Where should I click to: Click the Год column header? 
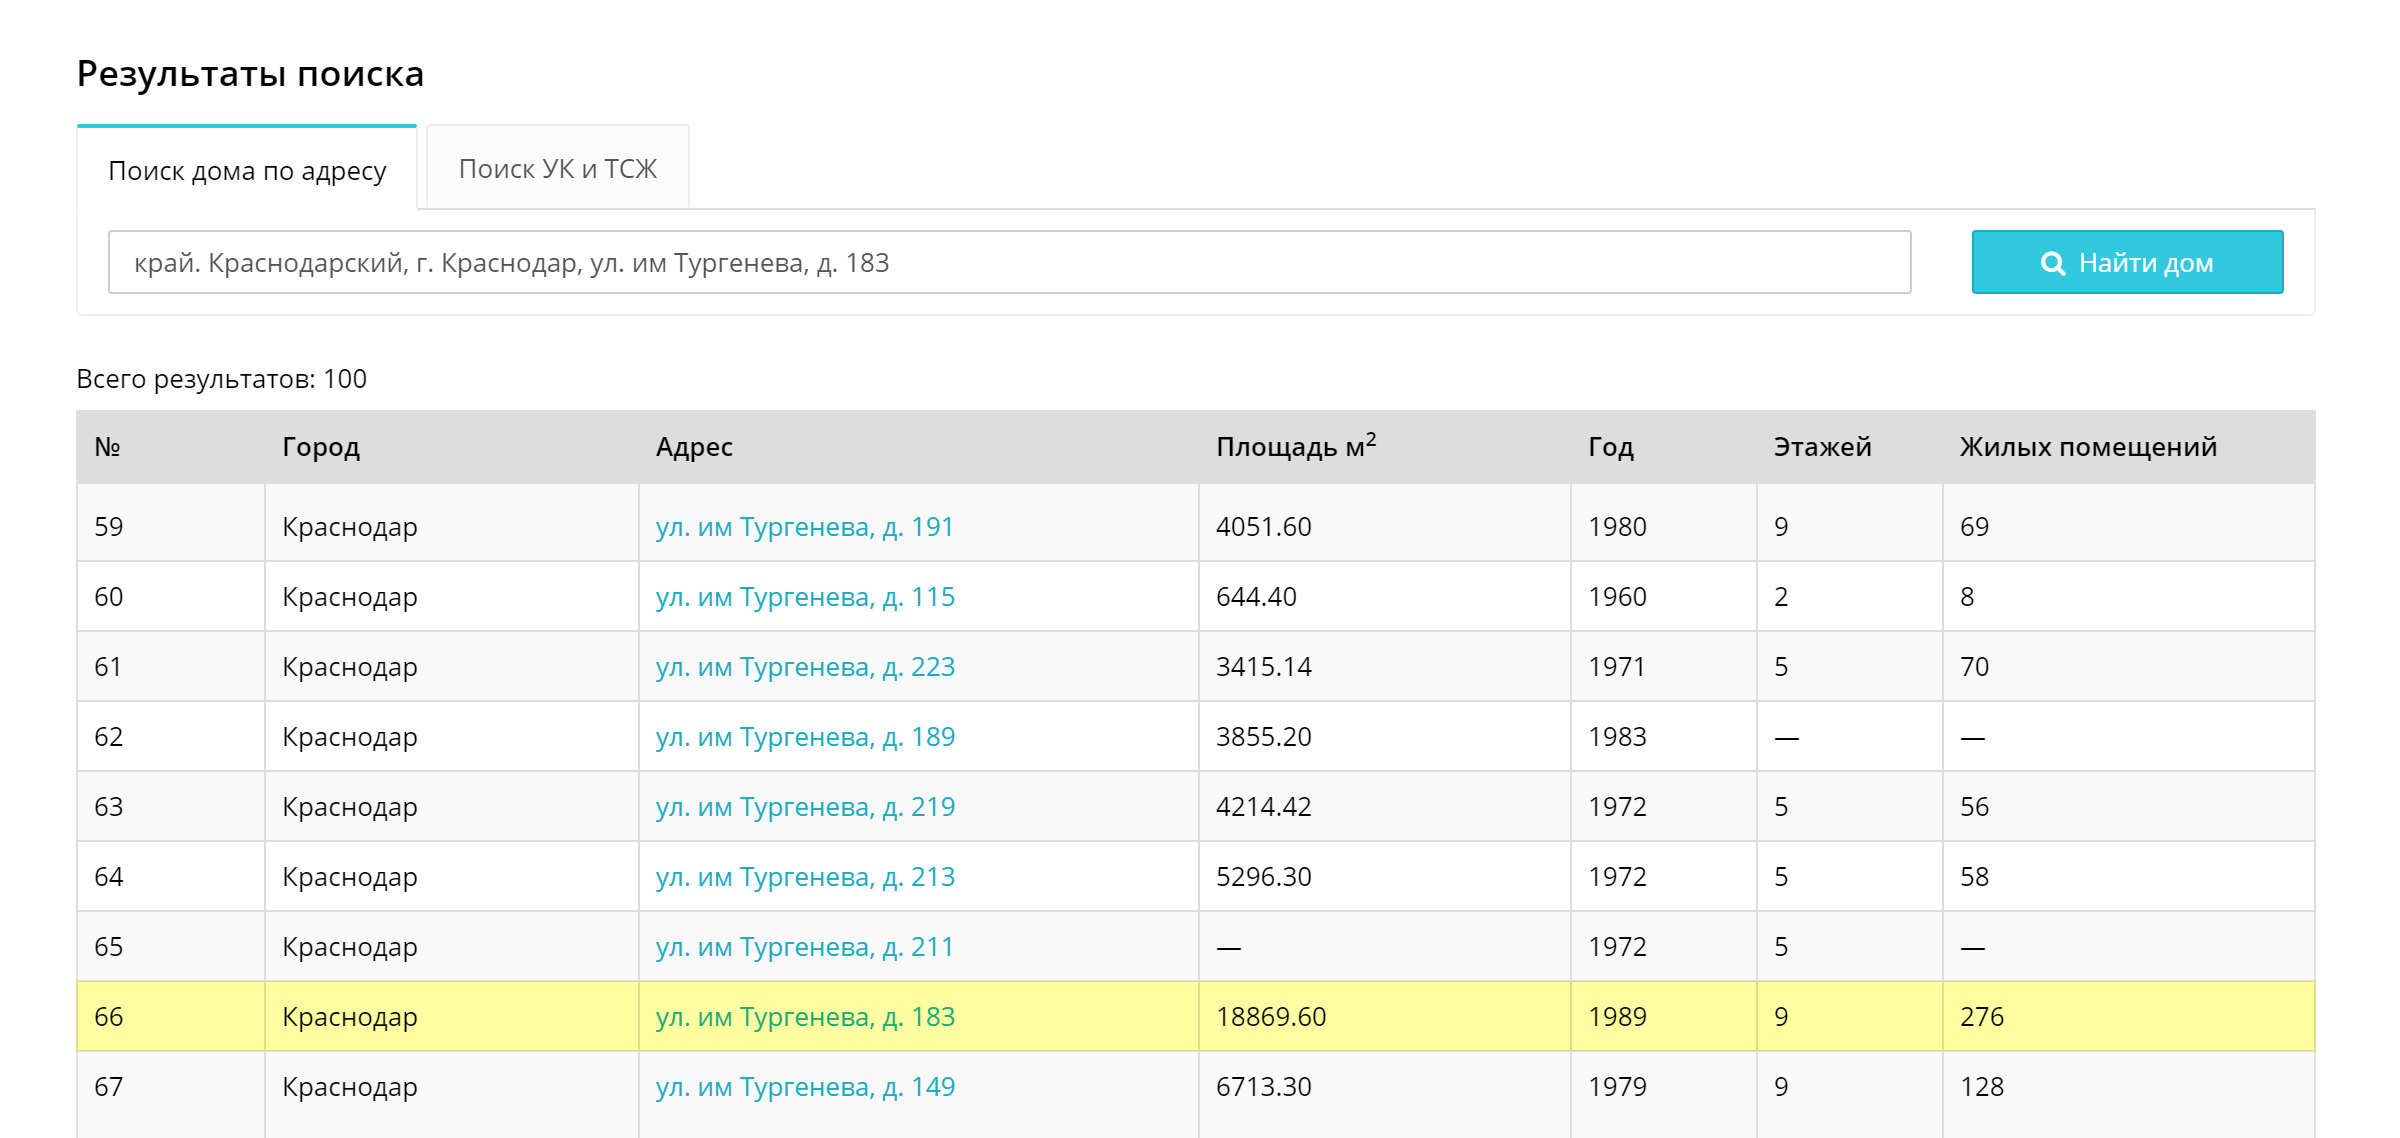(1610, 447)
